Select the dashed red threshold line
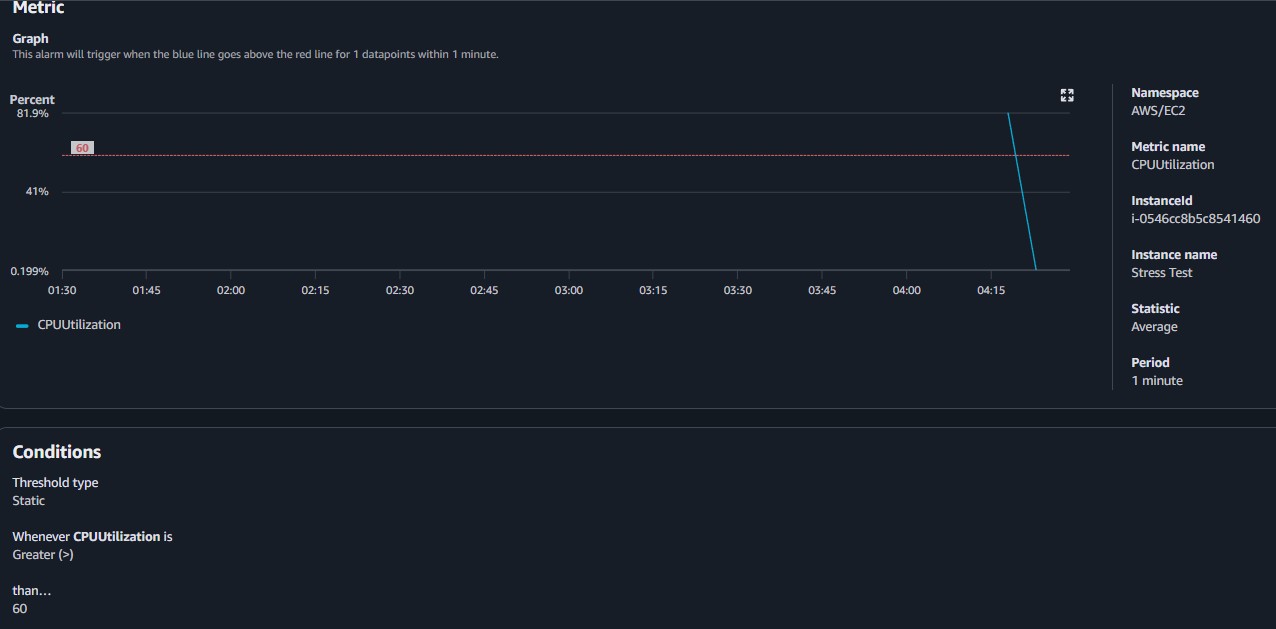1276x629 pixels. tap(500, 155)
